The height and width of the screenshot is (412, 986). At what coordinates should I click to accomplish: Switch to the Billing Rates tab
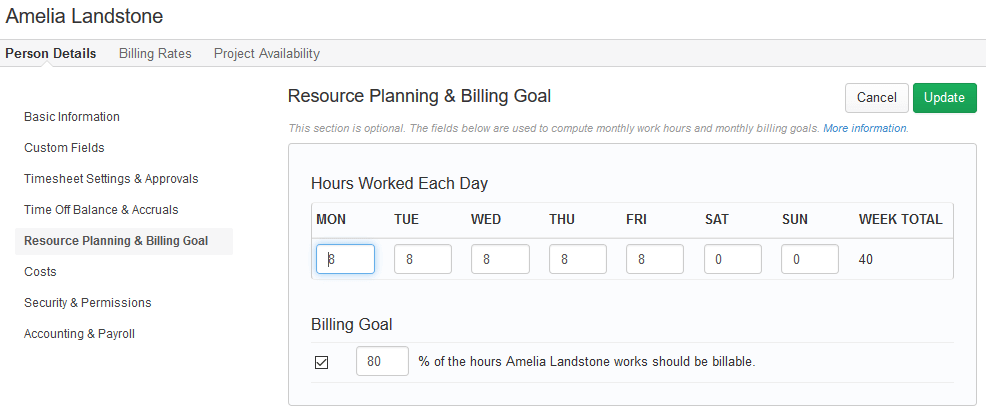[155, 53]
